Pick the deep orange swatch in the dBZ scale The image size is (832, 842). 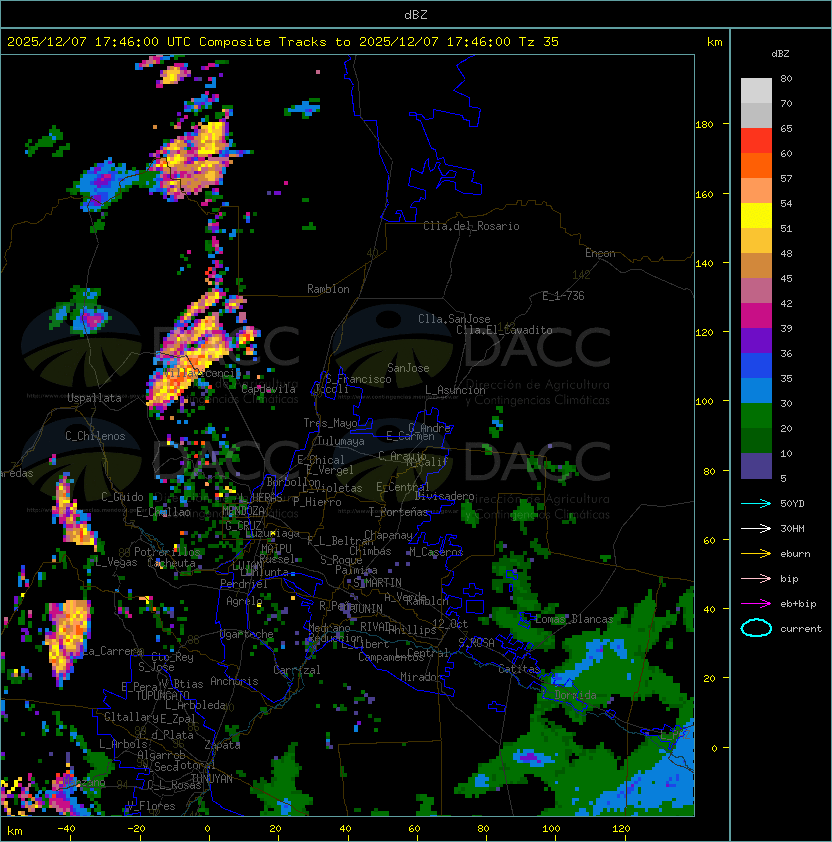tap(756, 165)
